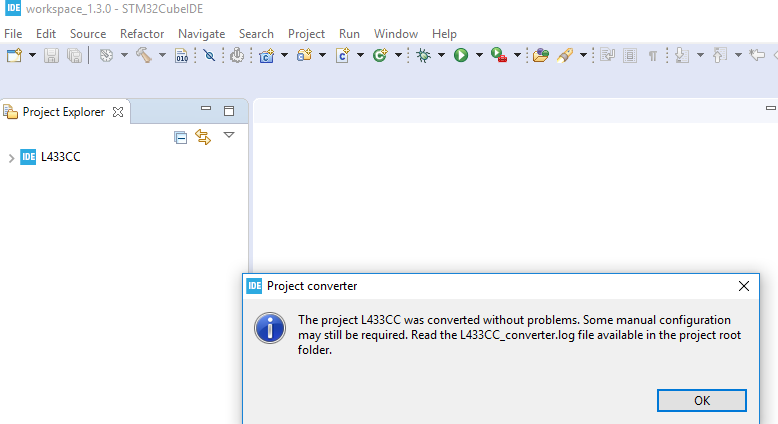Screen dimensions: 778x424
Task: Open the Edit menu
Action: pyautogui.click(x=46, y=34)
